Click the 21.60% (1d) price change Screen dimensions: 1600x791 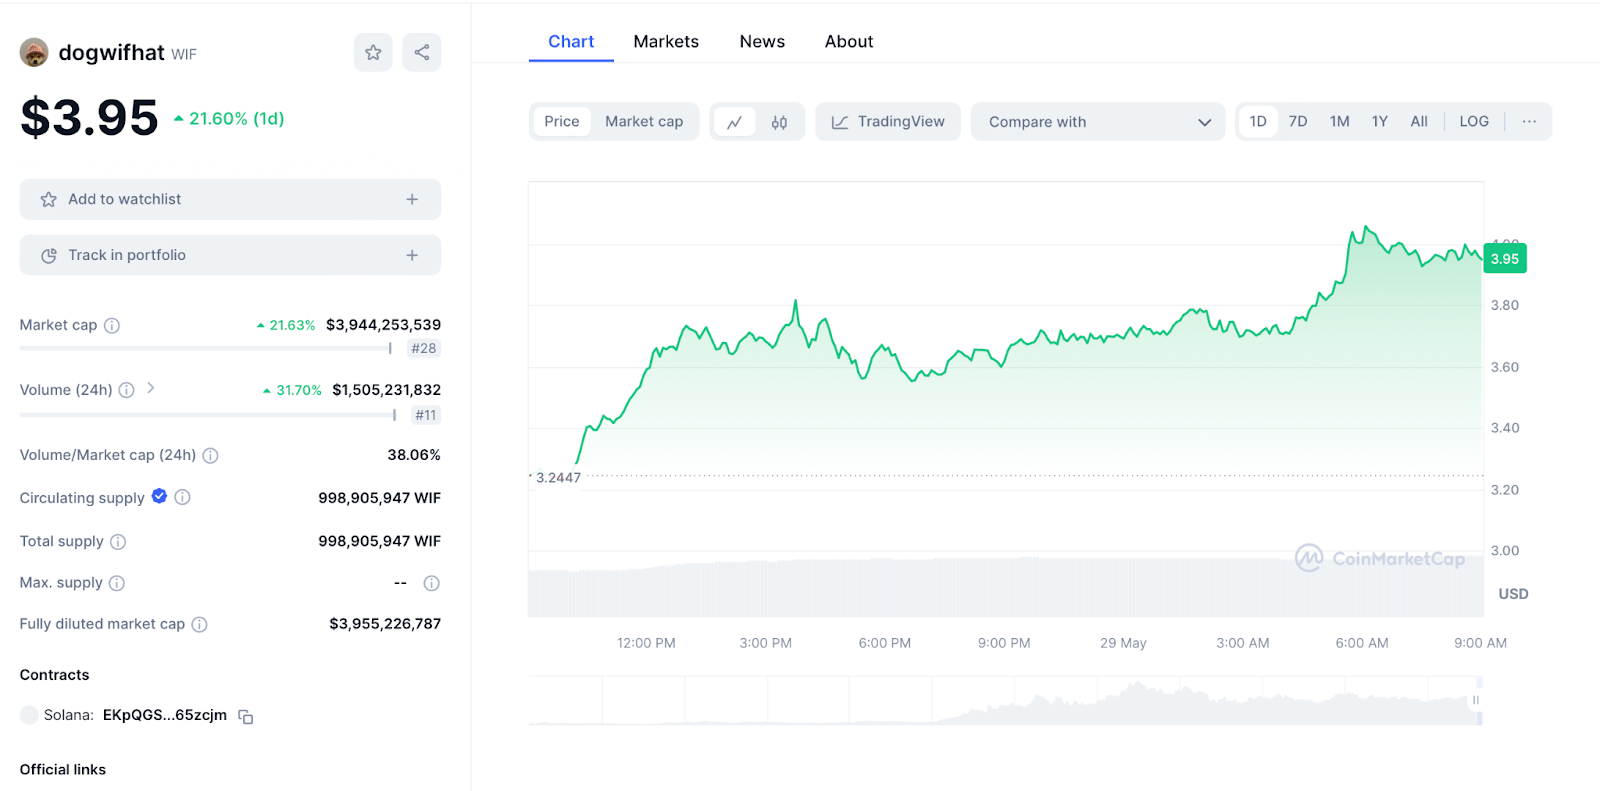click(x=229, y=119)
